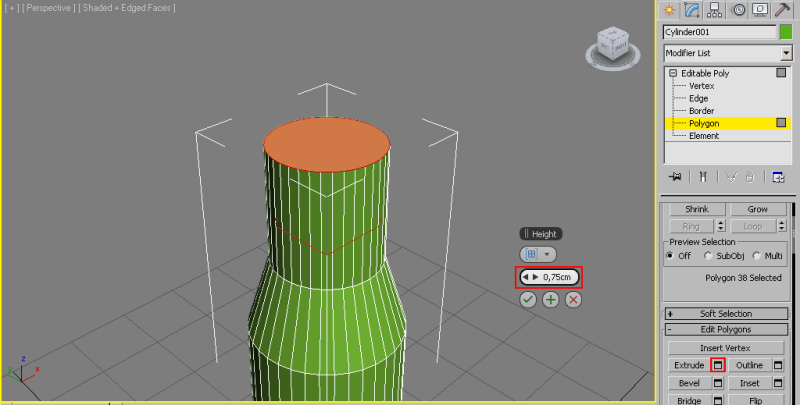The width and height of the screenshot is (800, 405).
Task: Adjust the Loop spinner arrows
Action: click(x=781, y=226)
